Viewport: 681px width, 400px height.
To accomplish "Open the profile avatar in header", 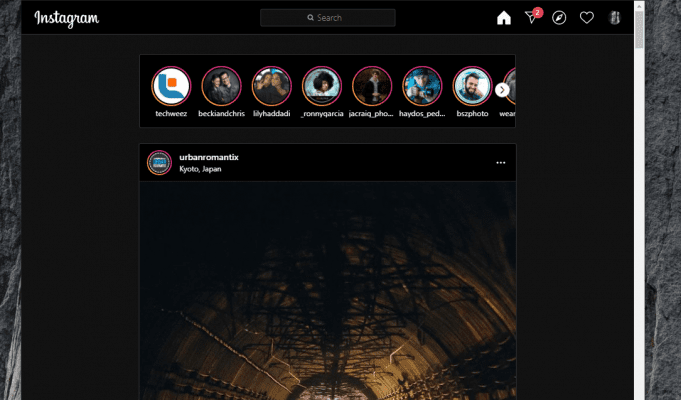I will click(615, 18).
